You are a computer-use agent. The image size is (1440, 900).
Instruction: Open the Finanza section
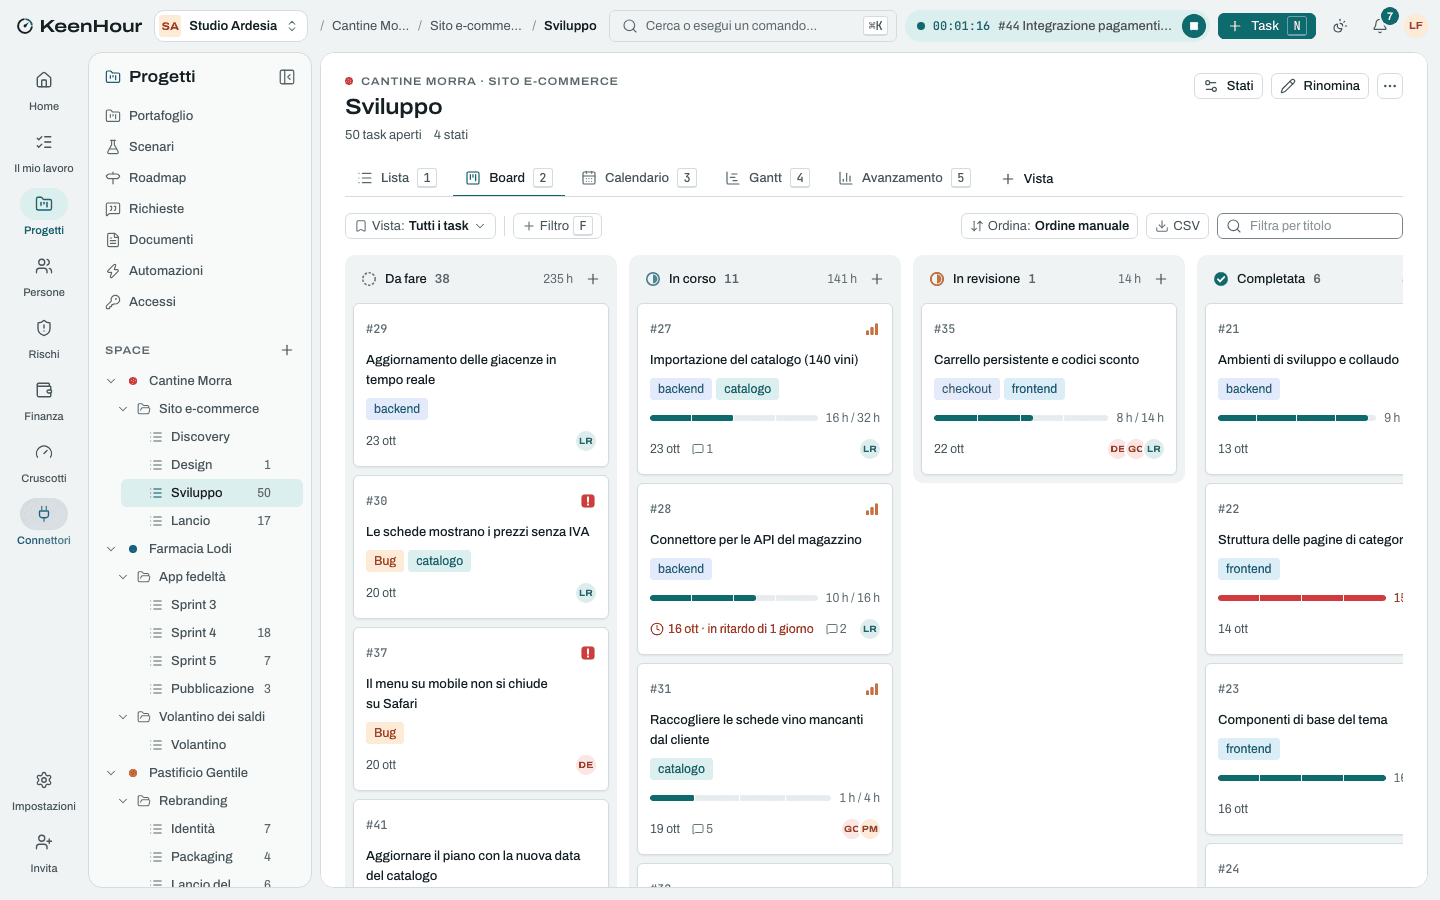pos(44,401)
